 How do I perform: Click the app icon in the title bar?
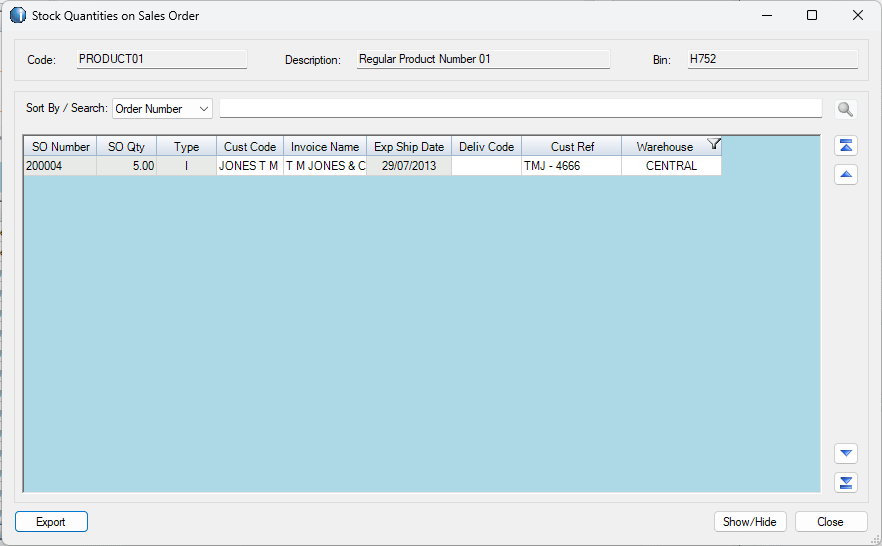click(x=18, y=15)
